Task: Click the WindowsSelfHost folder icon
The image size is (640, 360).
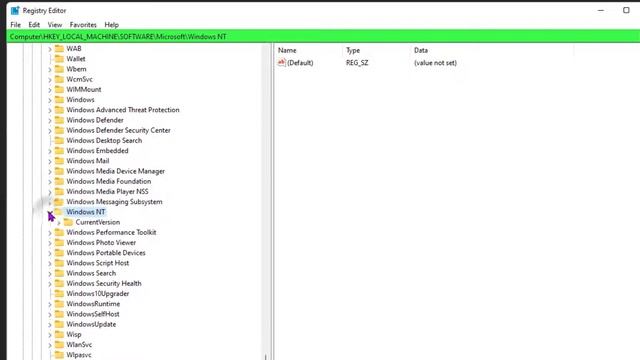Action: [59, 314]
